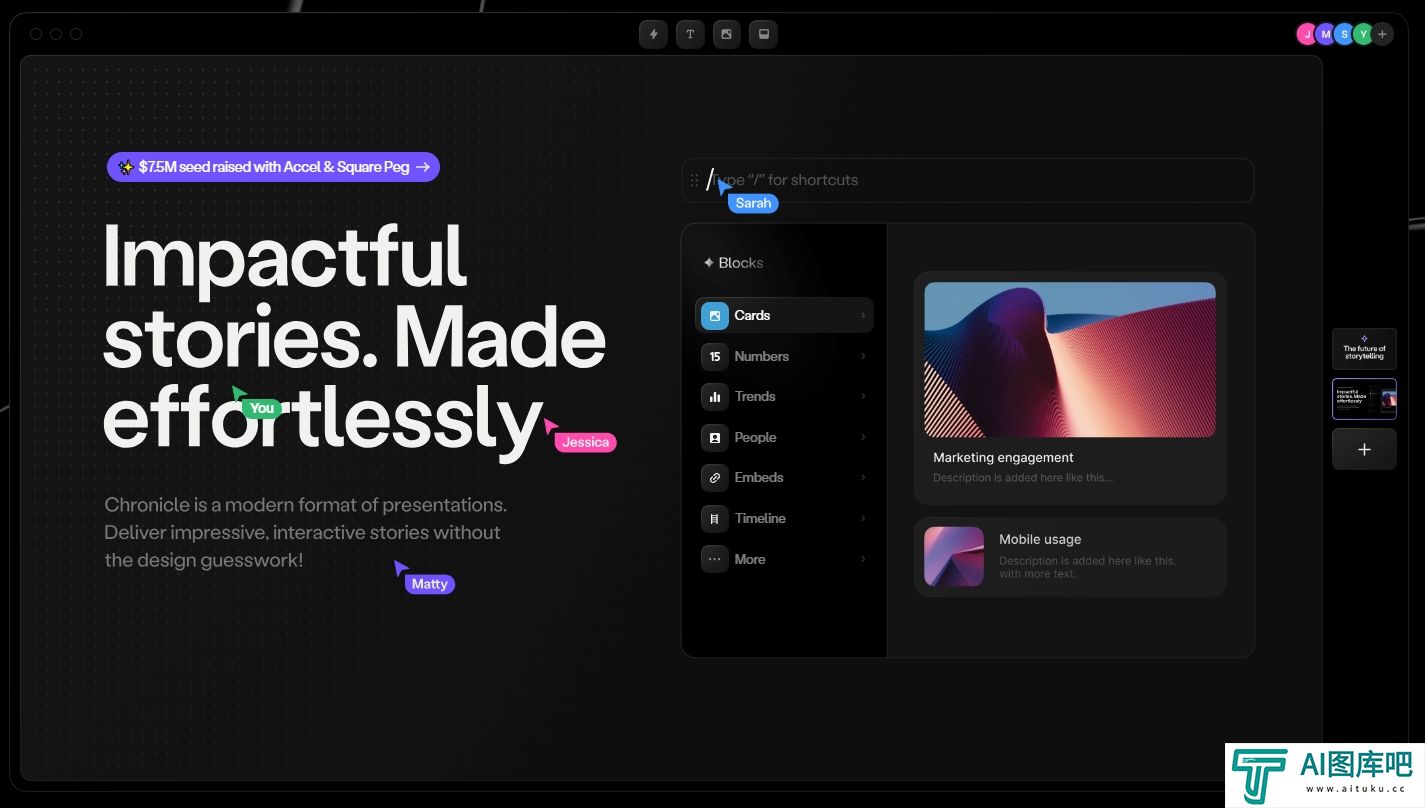The height and width of the screenshot is (808, 1425).
Task: Click the People block icon
Action: (714, 438)
